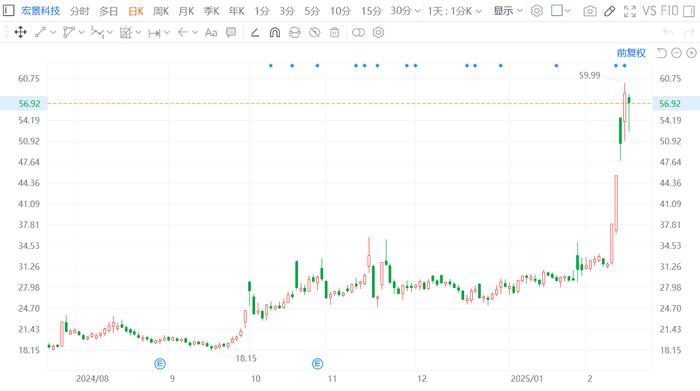Expand the 显示 display dropdown
Viewport: 700px width, 391px height.
[508, 11]
